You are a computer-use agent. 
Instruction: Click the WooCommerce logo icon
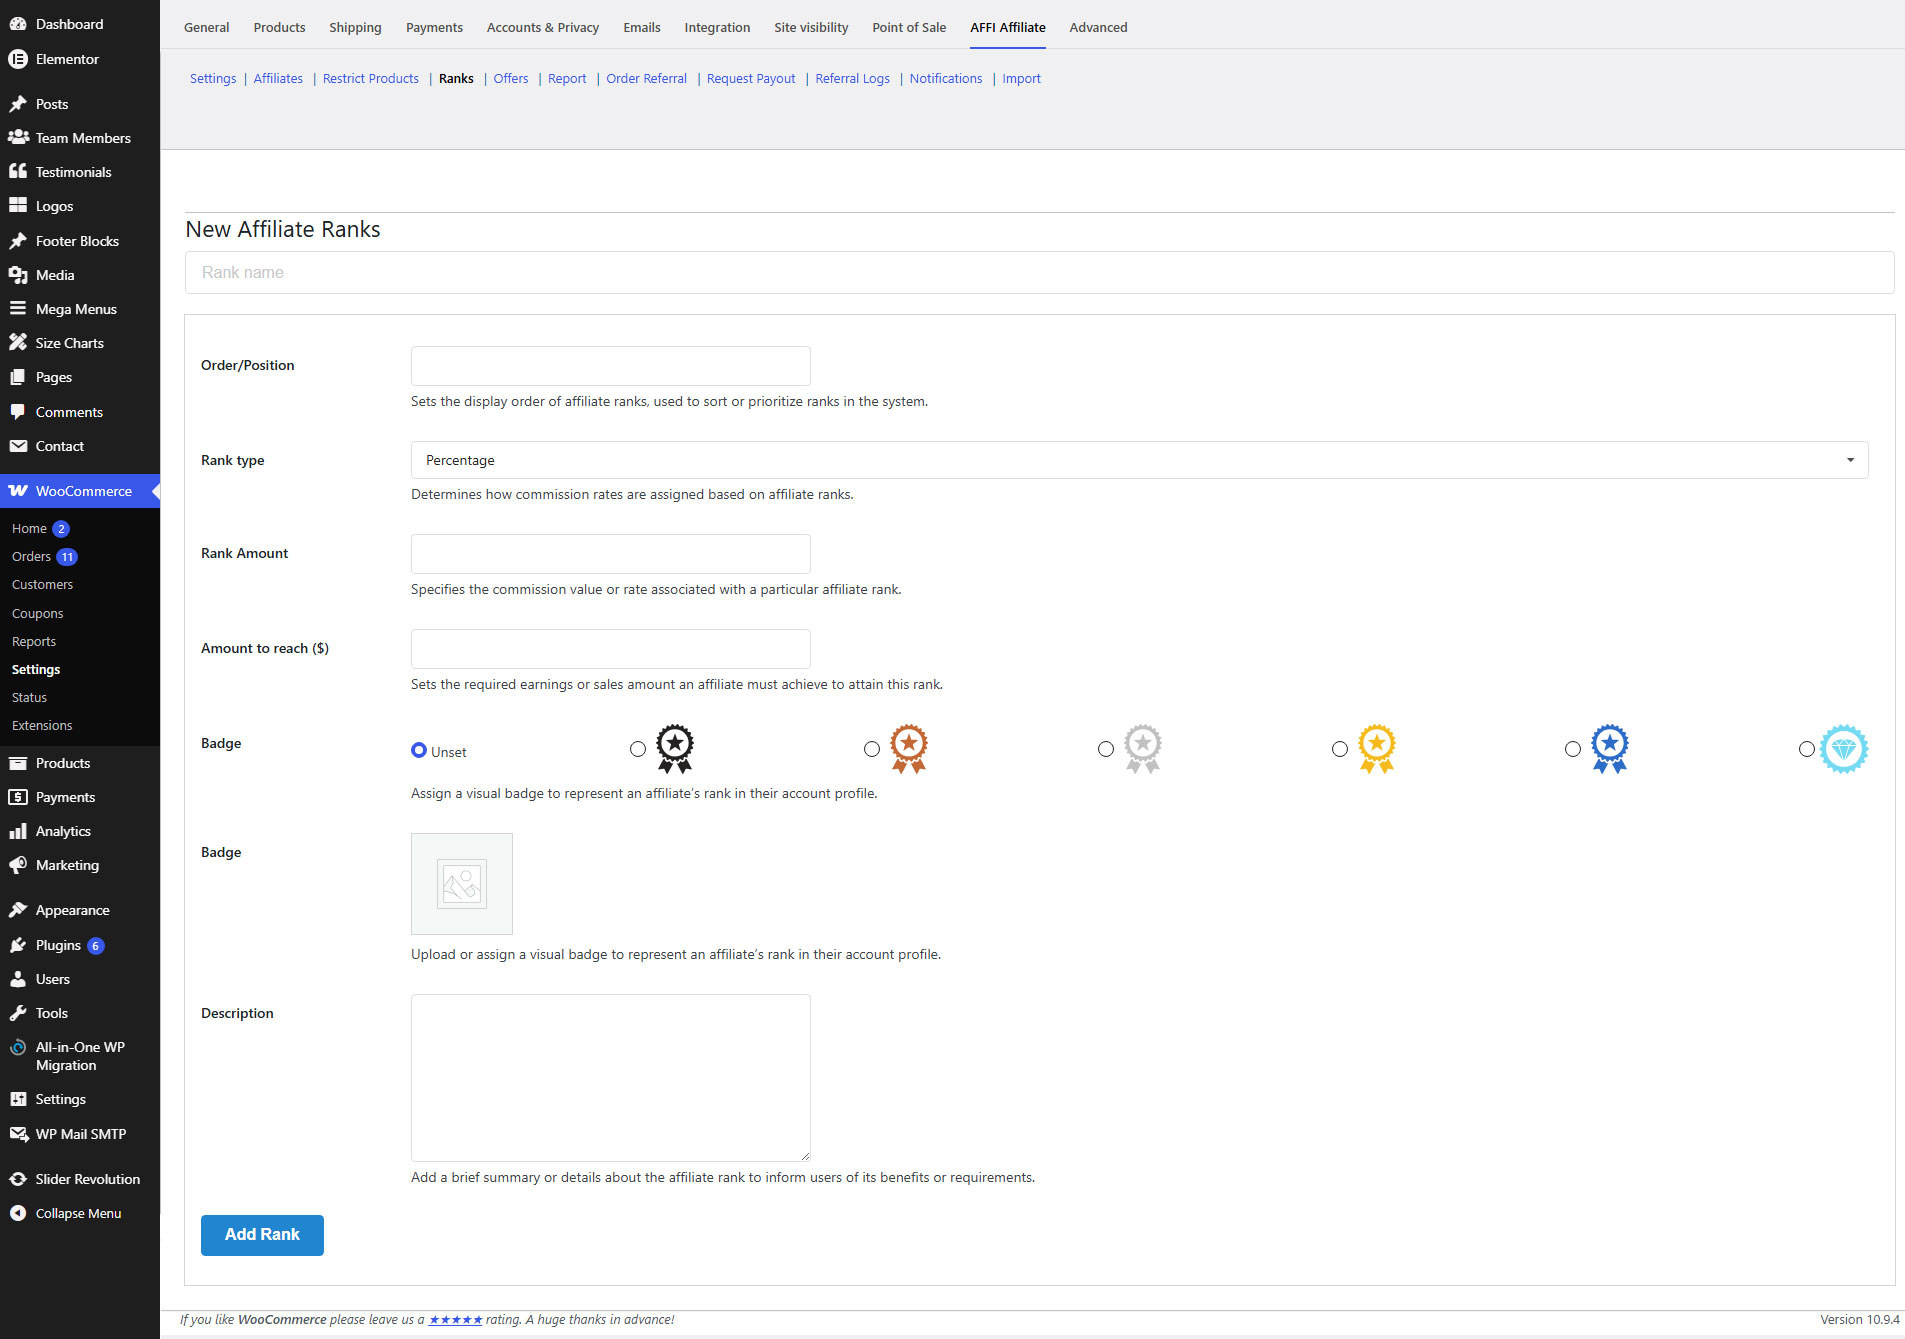18,491
